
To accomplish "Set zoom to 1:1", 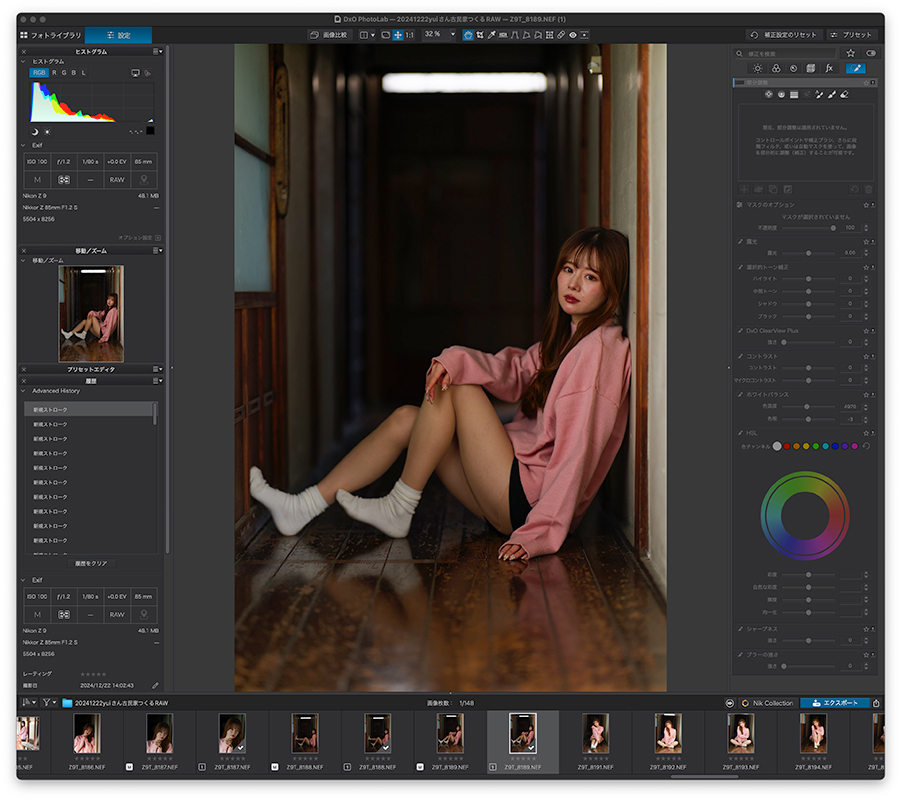I will (x=409, y=35).
